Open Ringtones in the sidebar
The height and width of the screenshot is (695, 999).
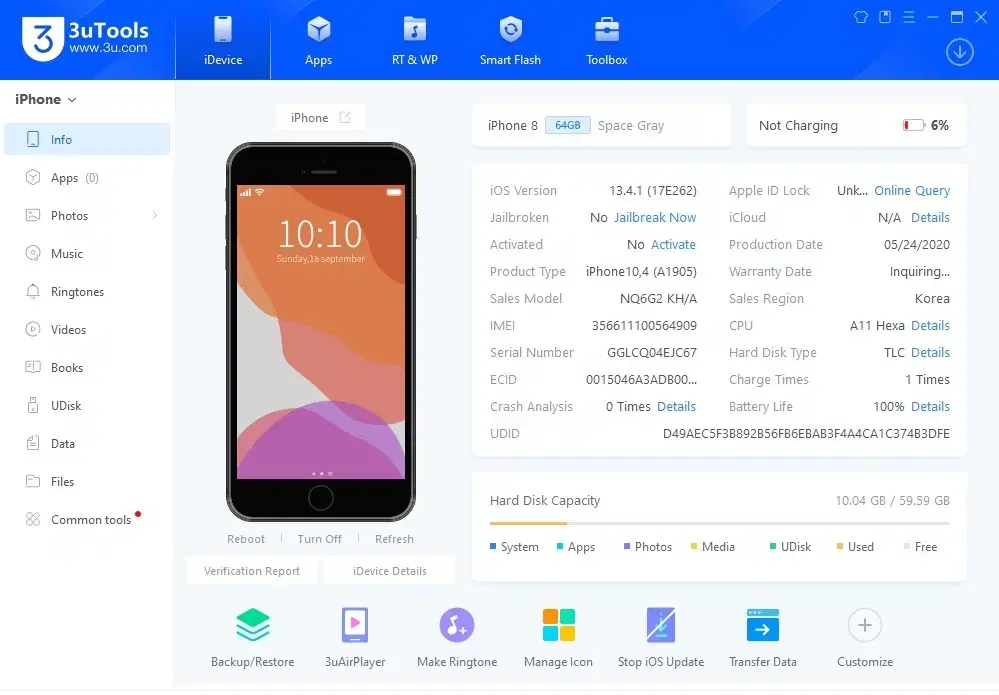pyautogui.click(x=87, y=292)
